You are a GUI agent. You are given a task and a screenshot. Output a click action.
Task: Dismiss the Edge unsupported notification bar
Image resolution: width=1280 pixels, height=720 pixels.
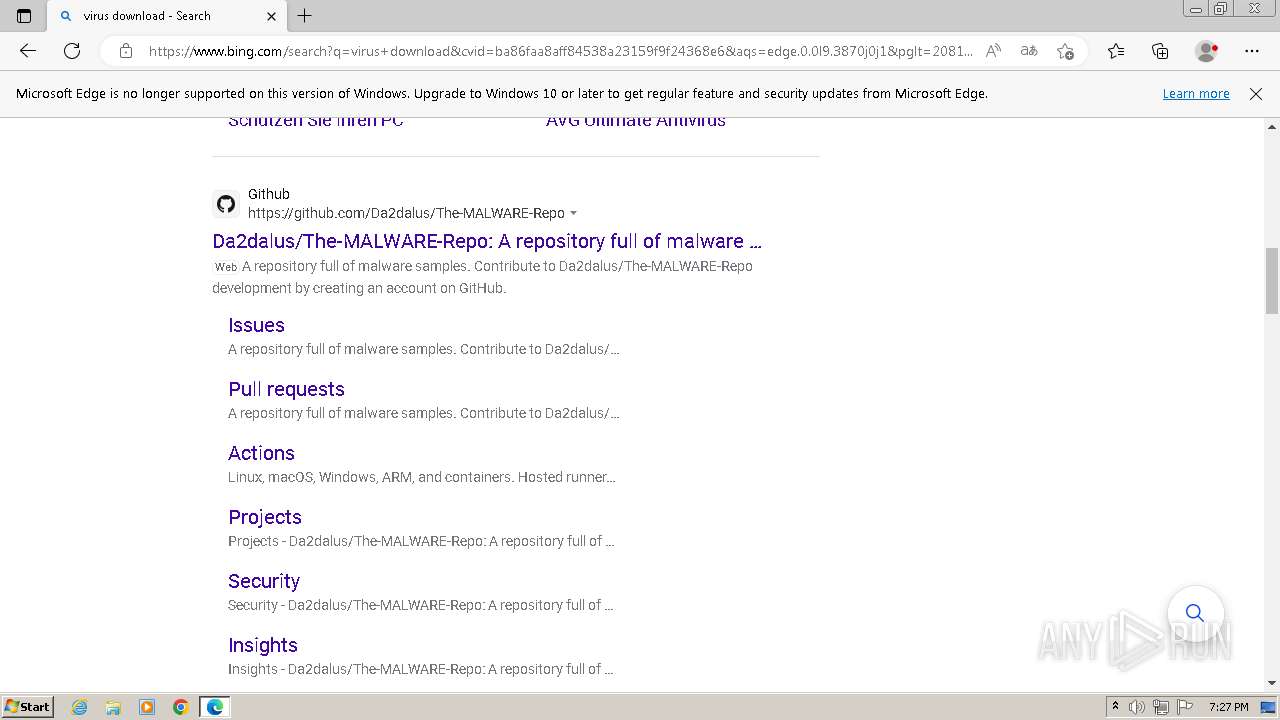point(1256,94)
